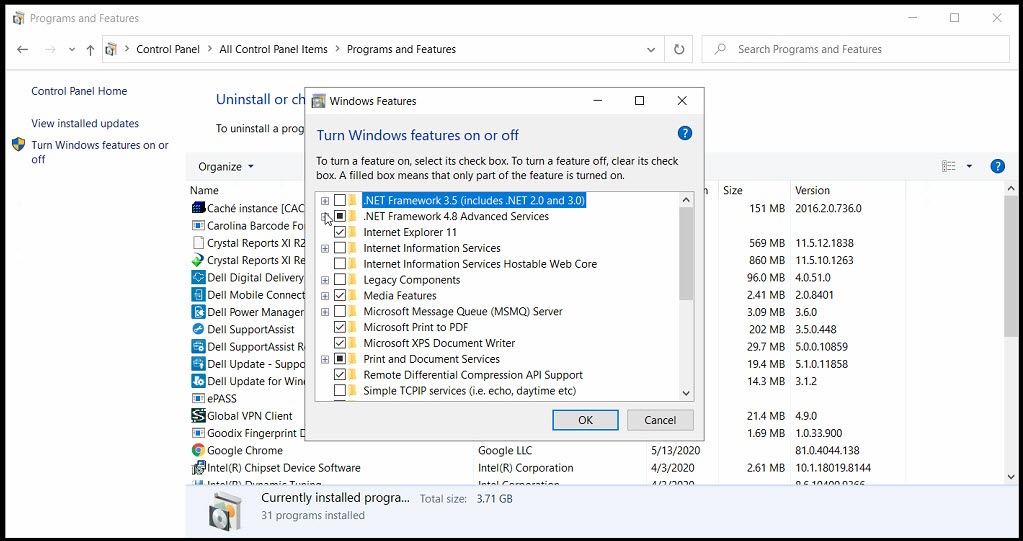Viewport: 1023px width, 541px height.
Task: Click the Programs and Features breadcrumb
Action: [401, 49]
